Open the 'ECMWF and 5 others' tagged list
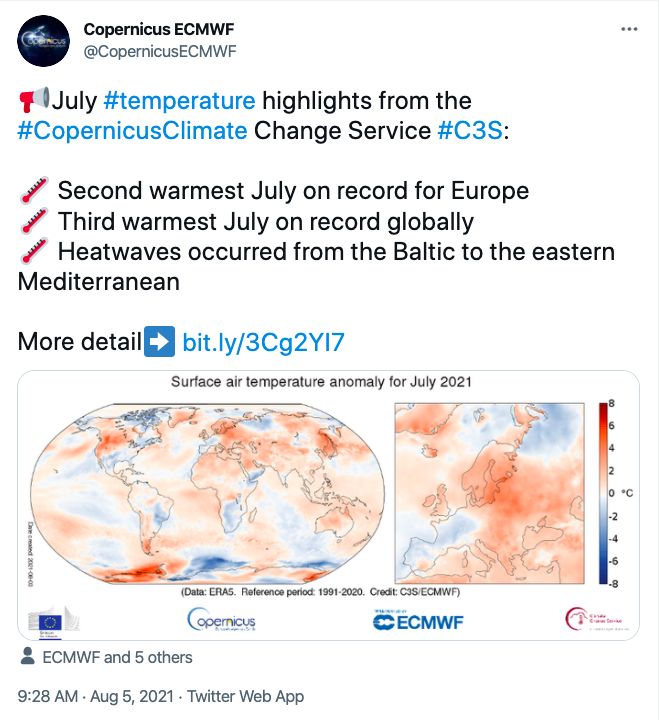The image size is (660, 720). [x=118, y=657]
